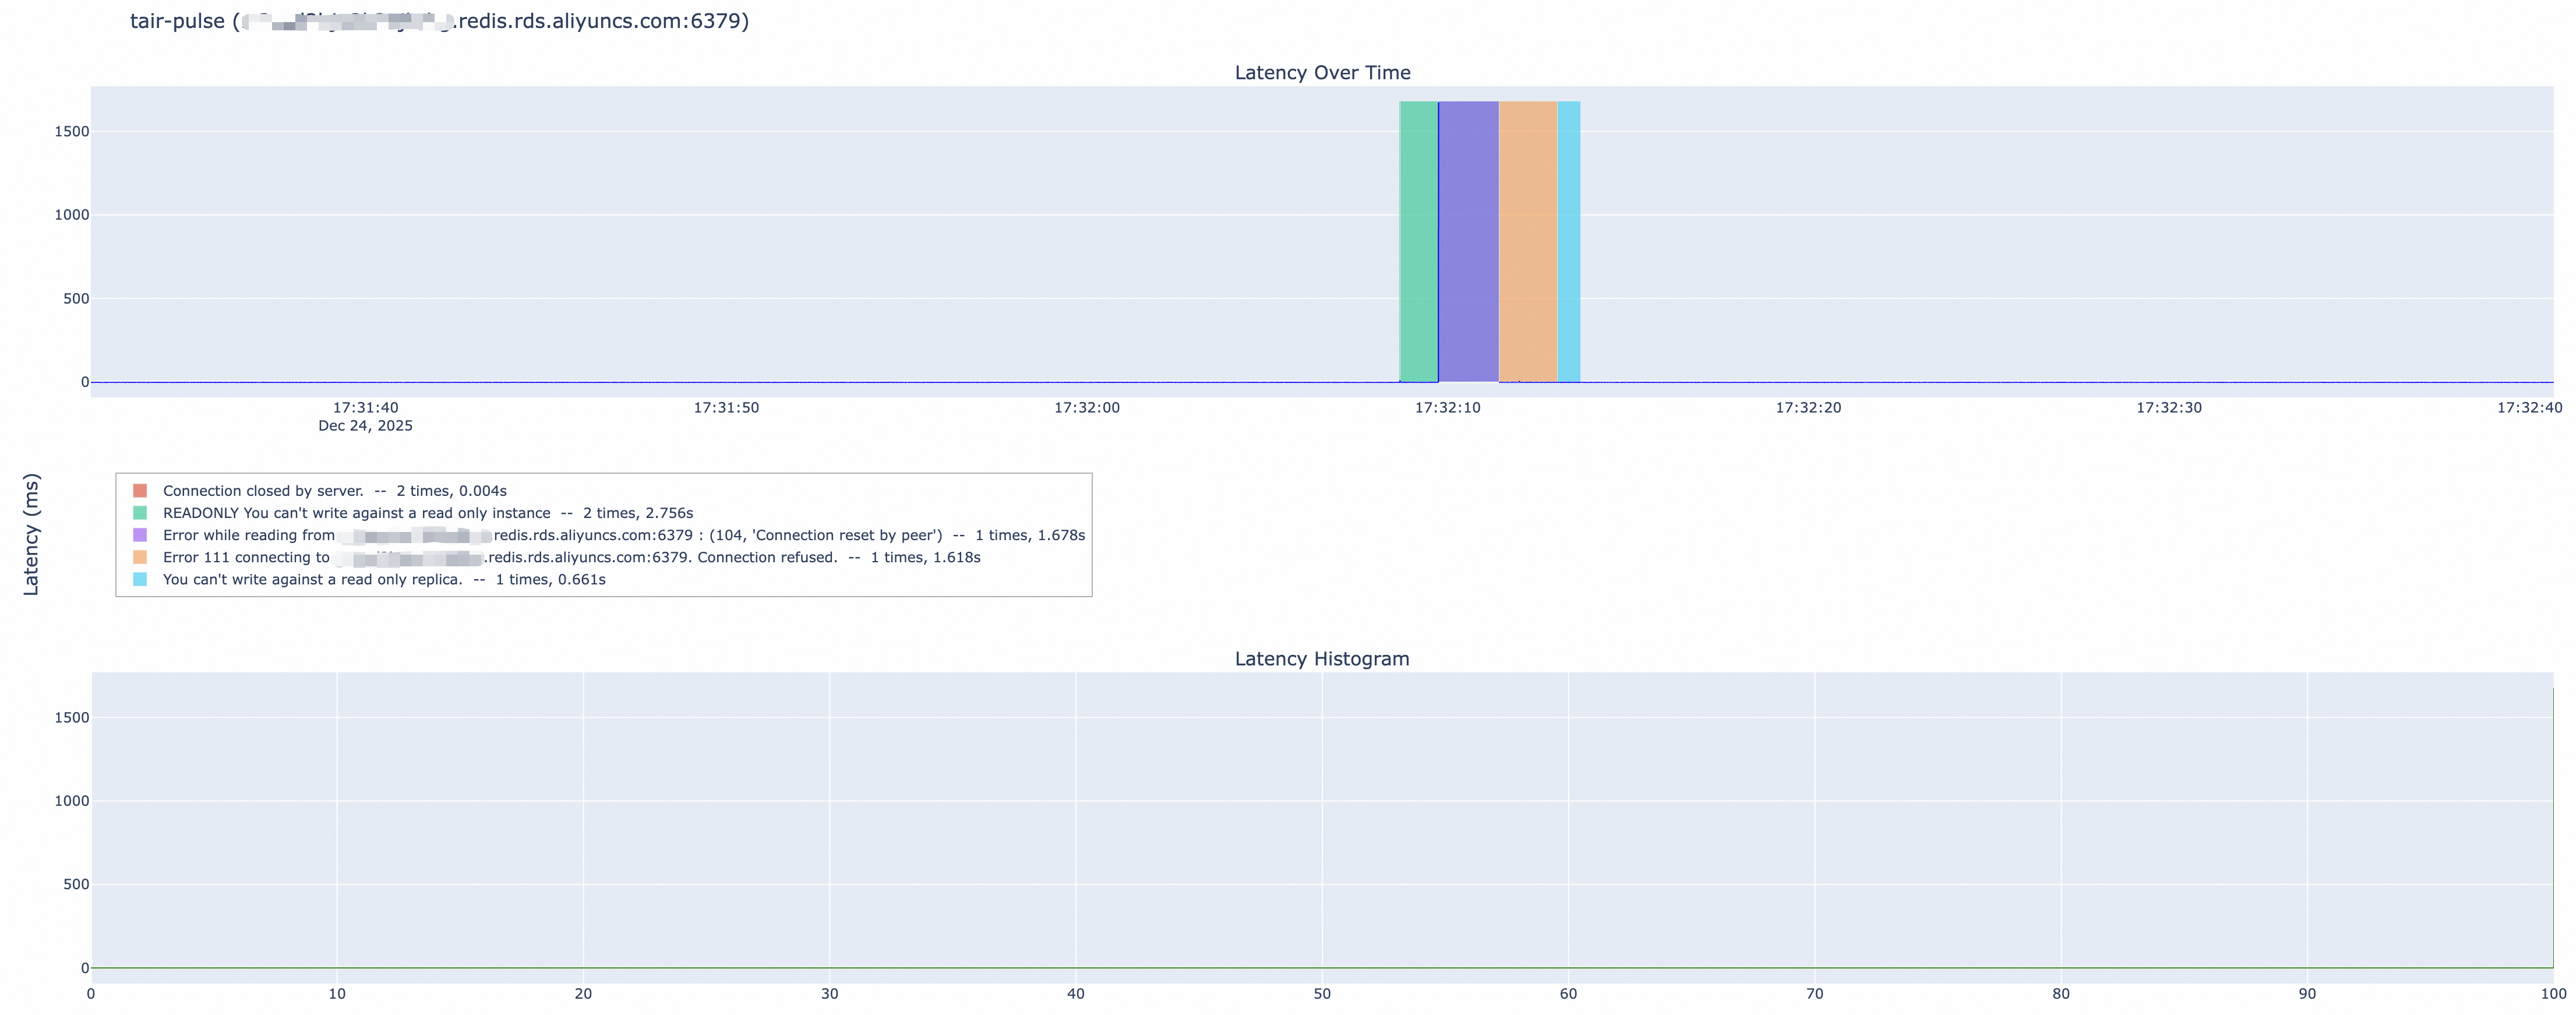The width and height of the screenshot is (2576, 1015).
Task: Click the red swatch for Connection closed by server
Action: pyautogui.click(x=140, y=491)
